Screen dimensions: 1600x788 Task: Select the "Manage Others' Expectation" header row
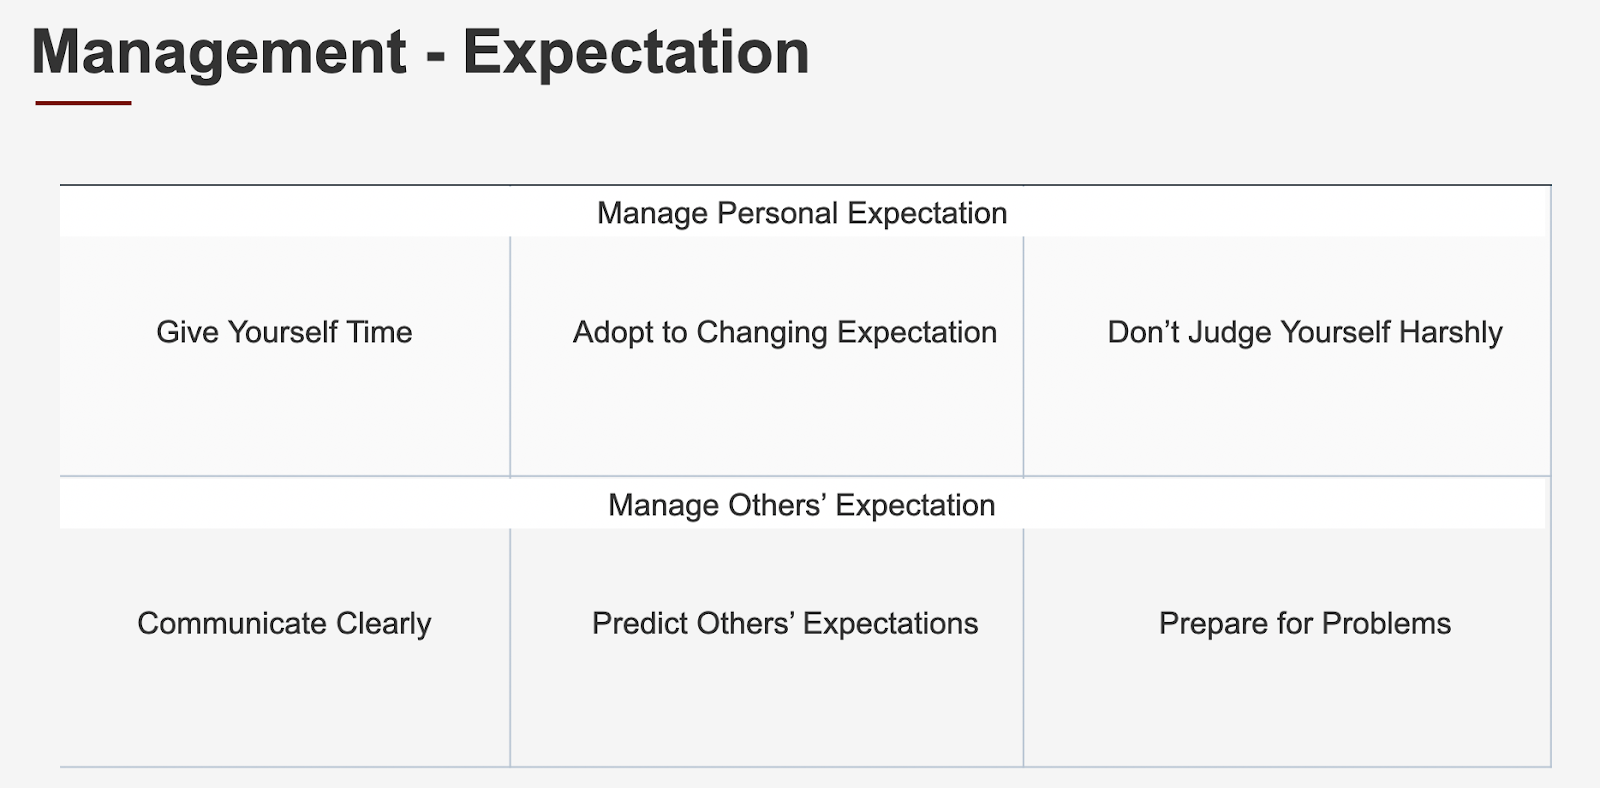(x=802, y=505)
